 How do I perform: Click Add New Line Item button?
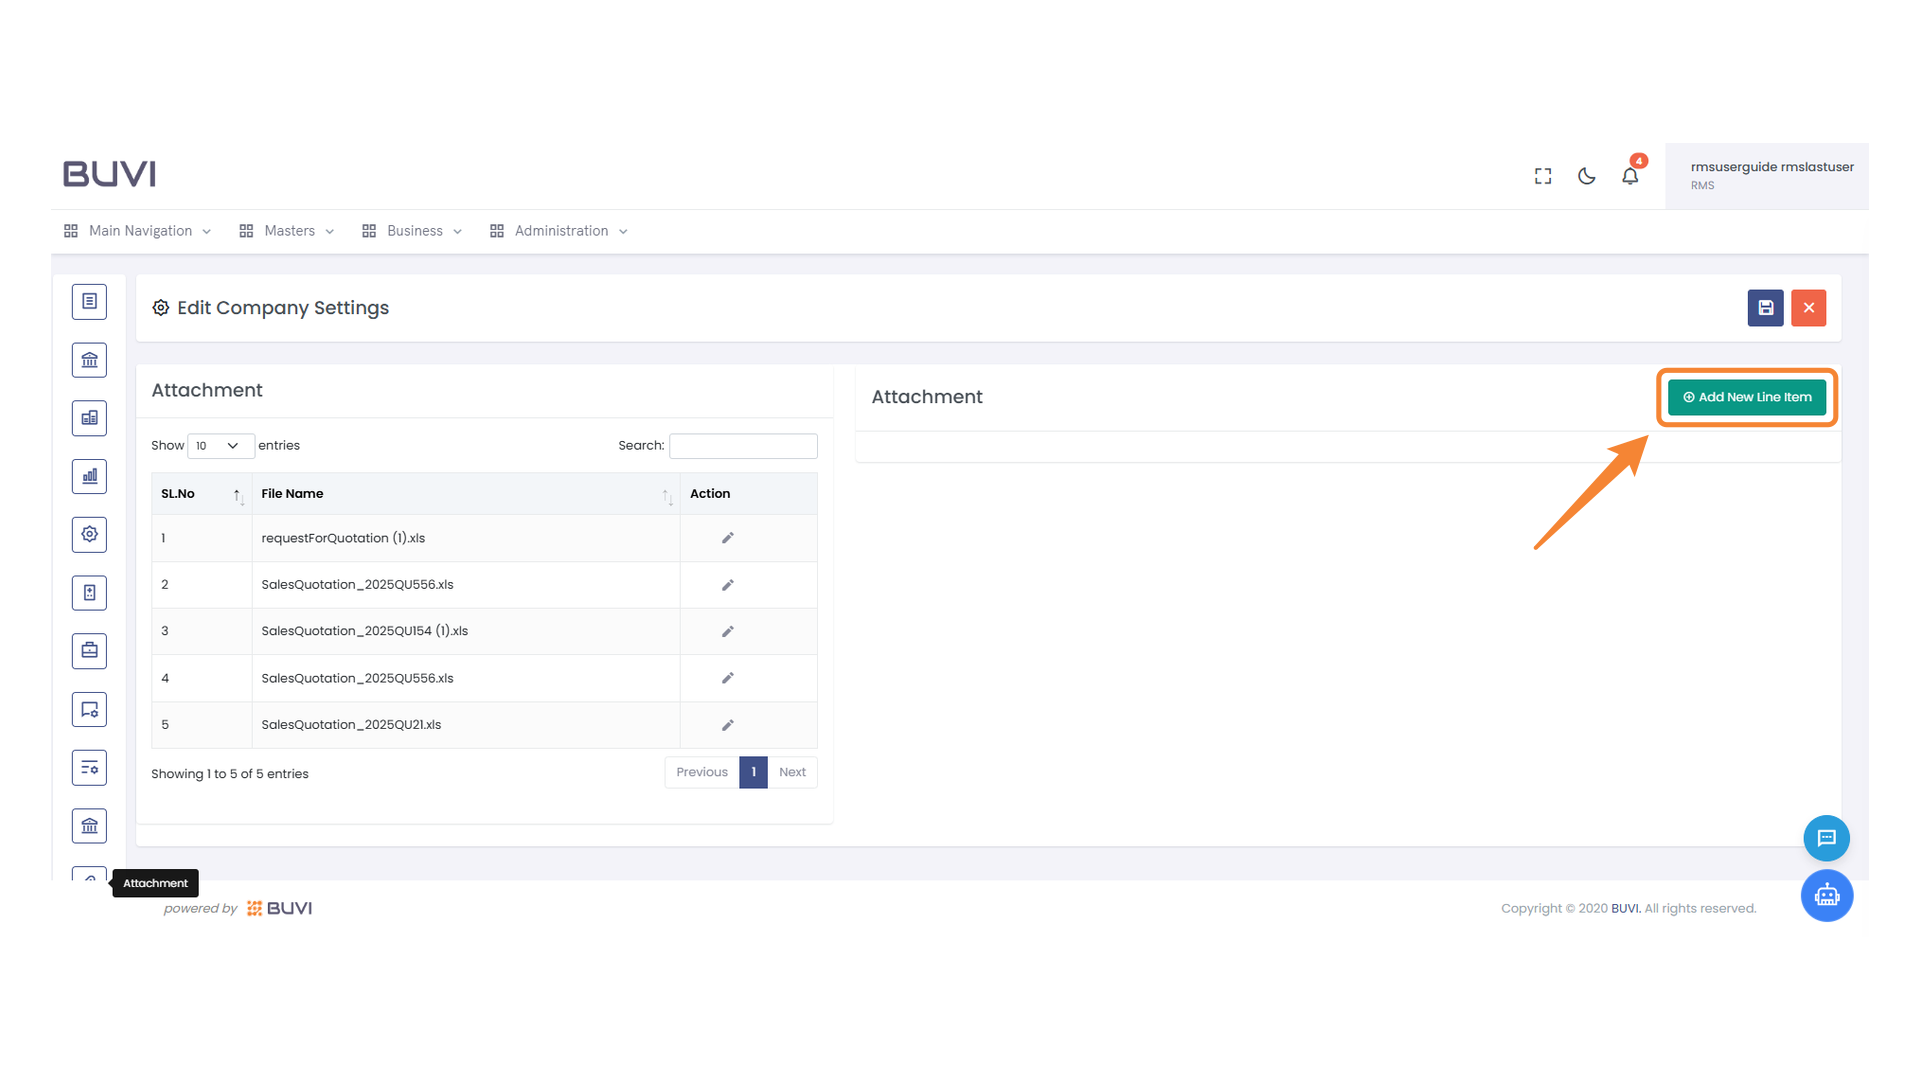pos(1746,397)
